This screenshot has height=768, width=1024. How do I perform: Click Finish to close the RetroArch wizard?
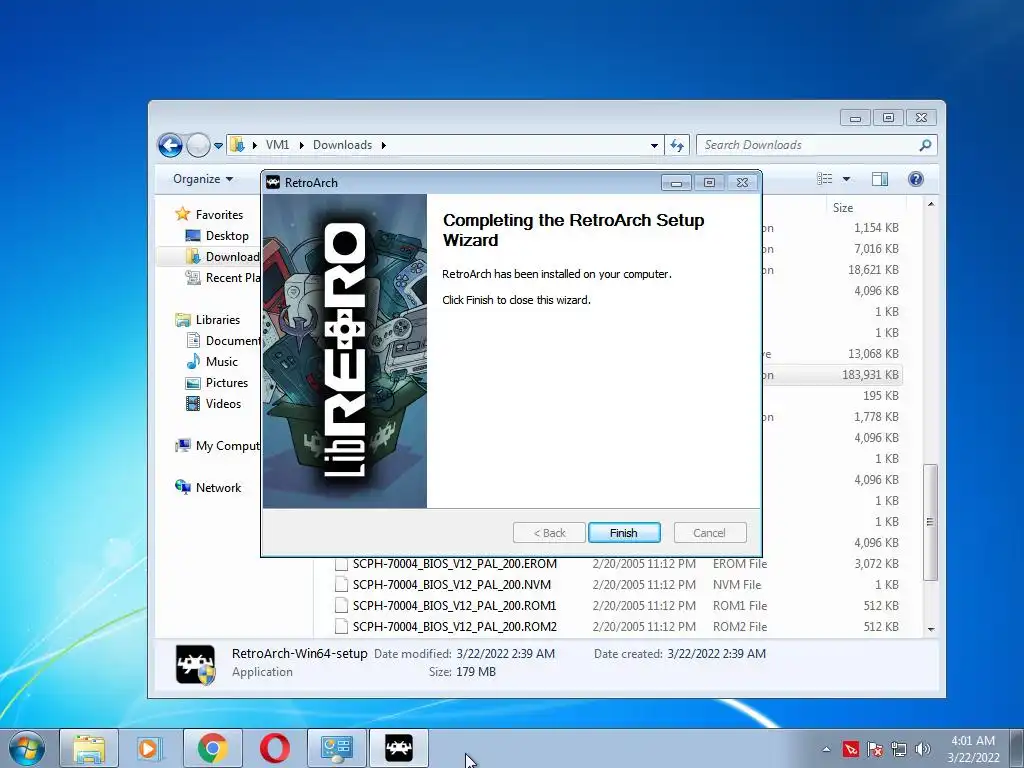coord(624,533)
